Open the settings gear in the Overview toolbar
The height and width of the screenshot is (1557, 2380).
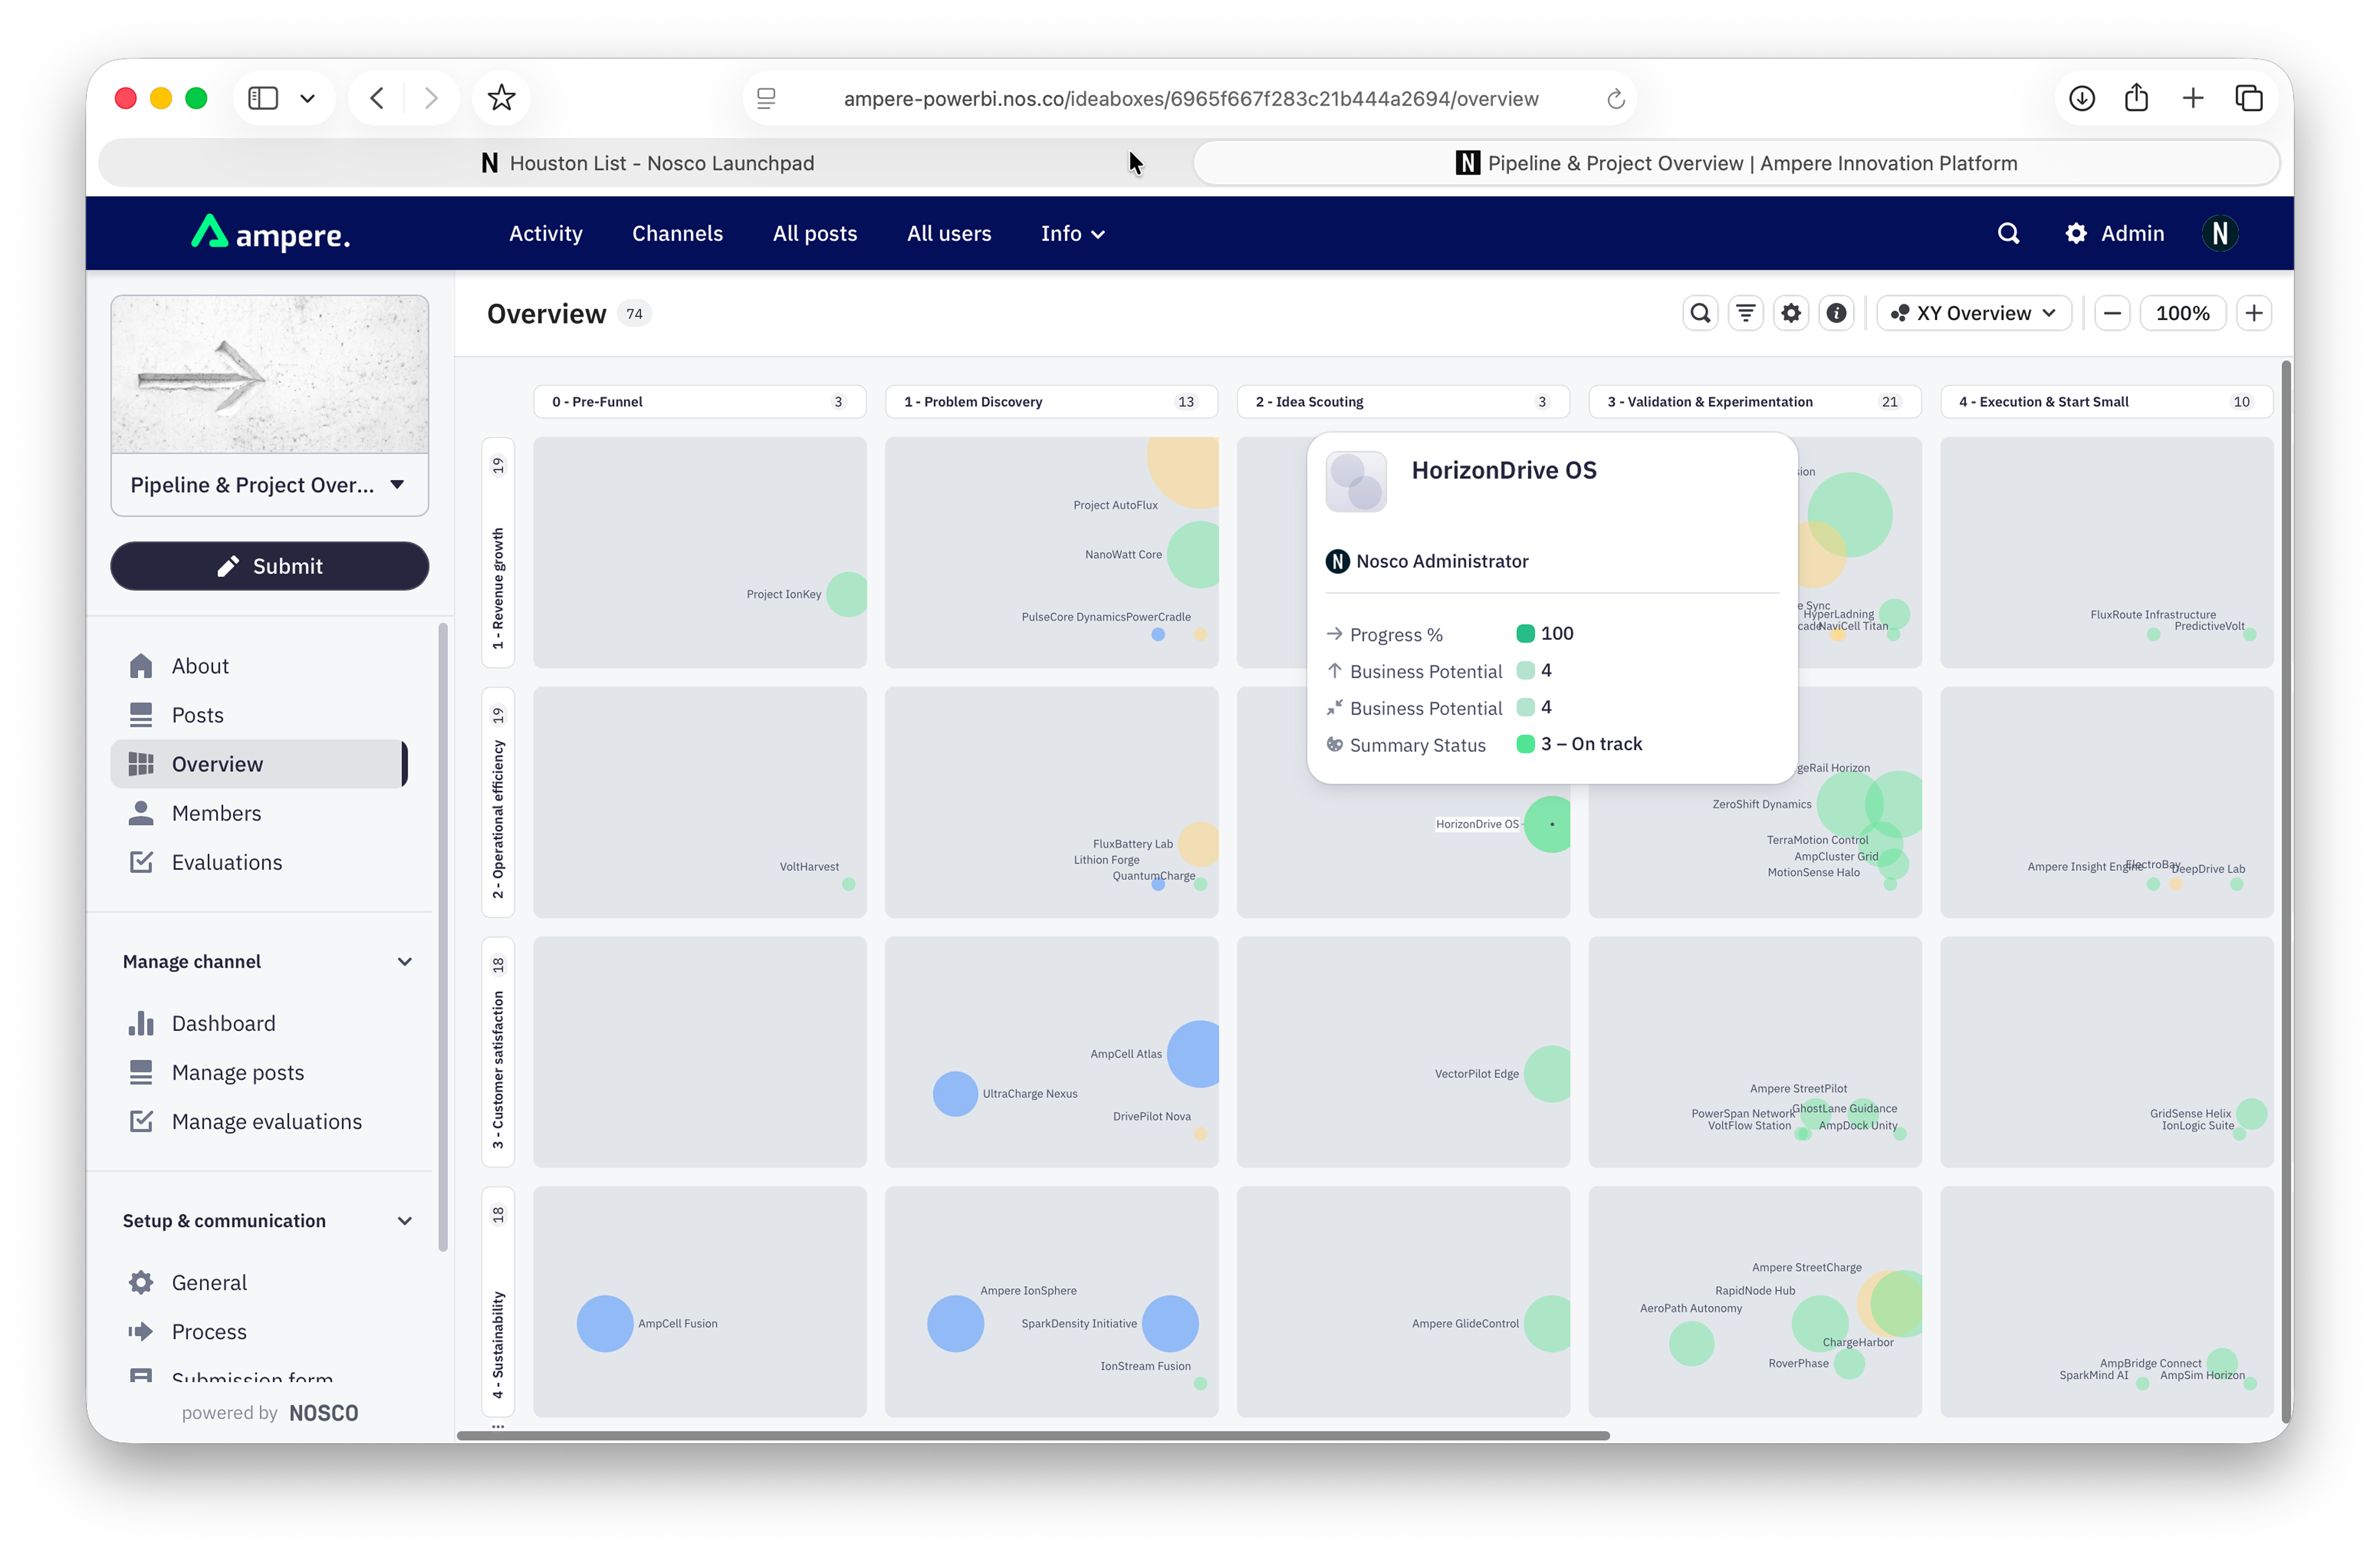1791,313
